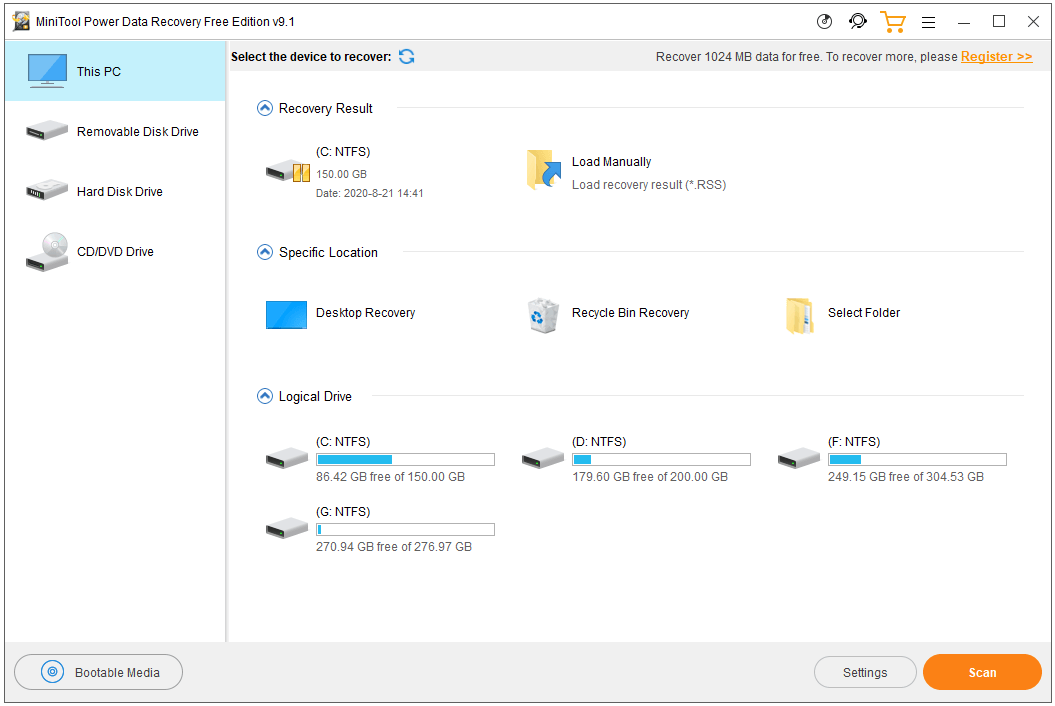Click the Load Manually folder icon

tap(543, 170)
